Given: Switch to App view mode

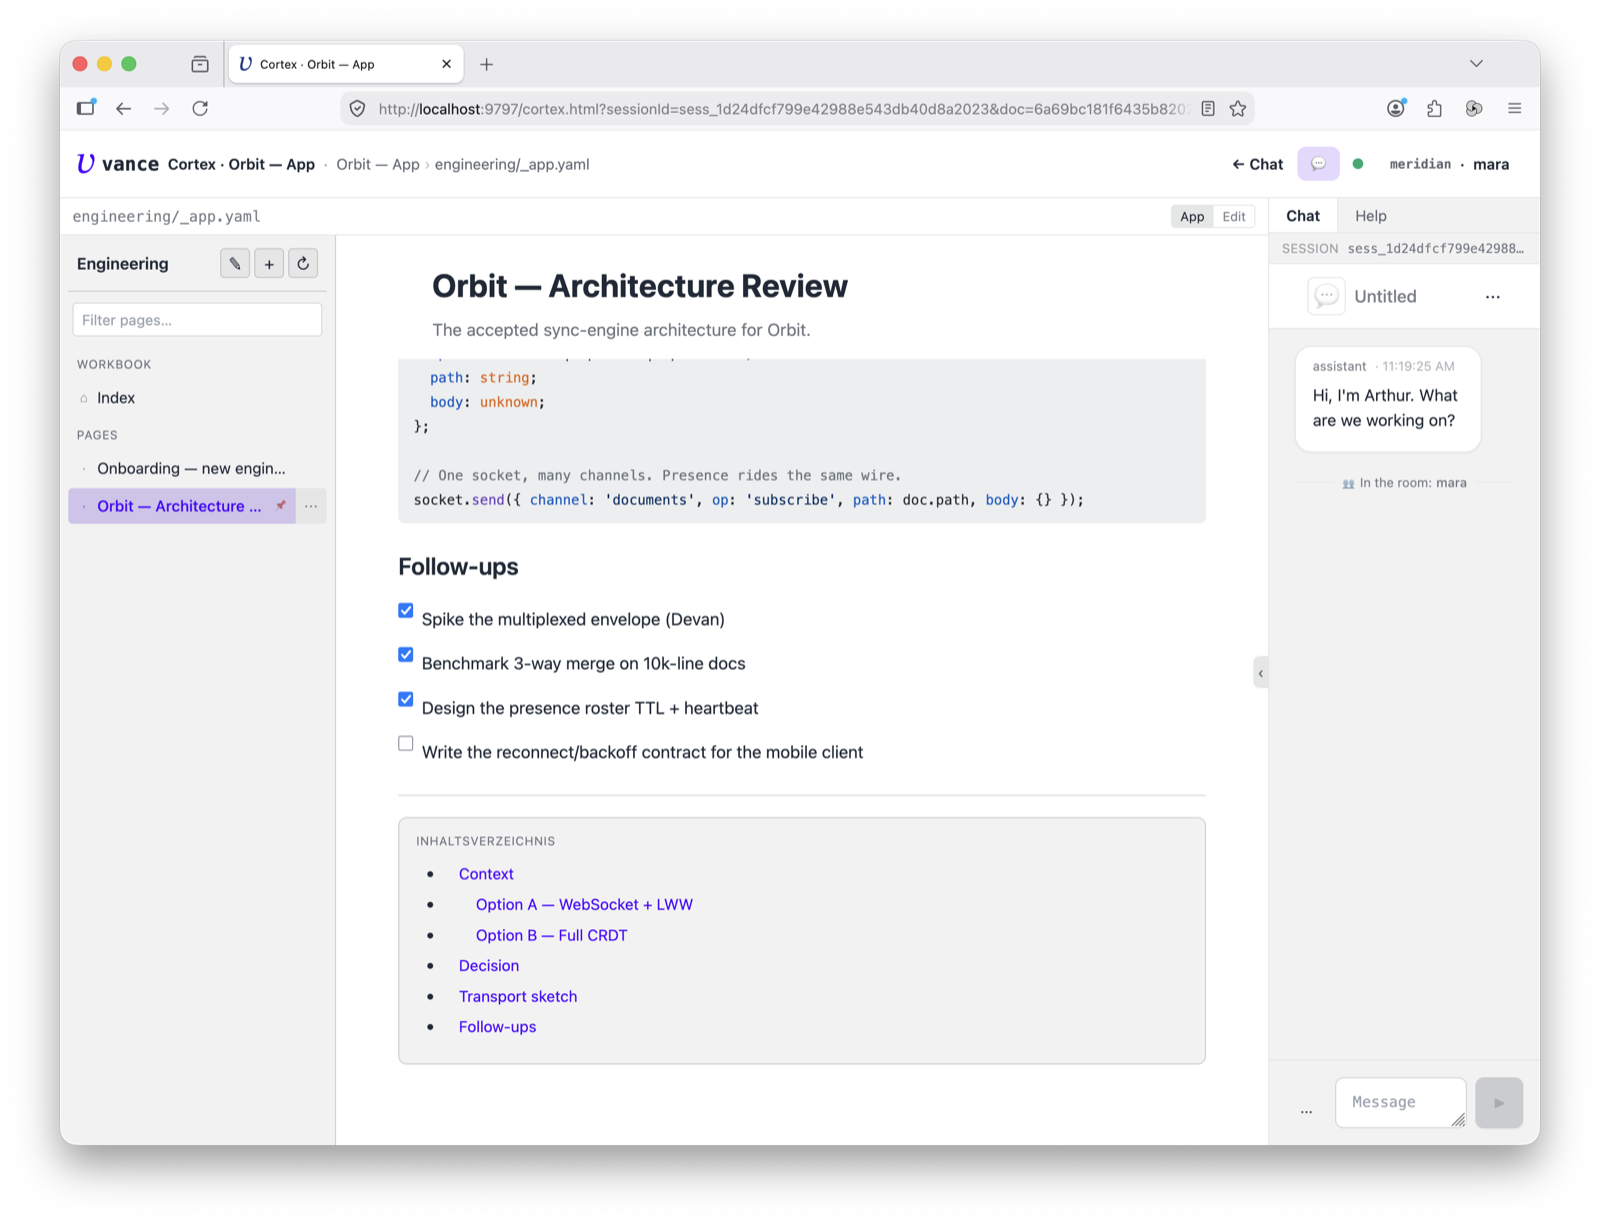Looking at the screenshot, I should click(x=1192, y=216).
